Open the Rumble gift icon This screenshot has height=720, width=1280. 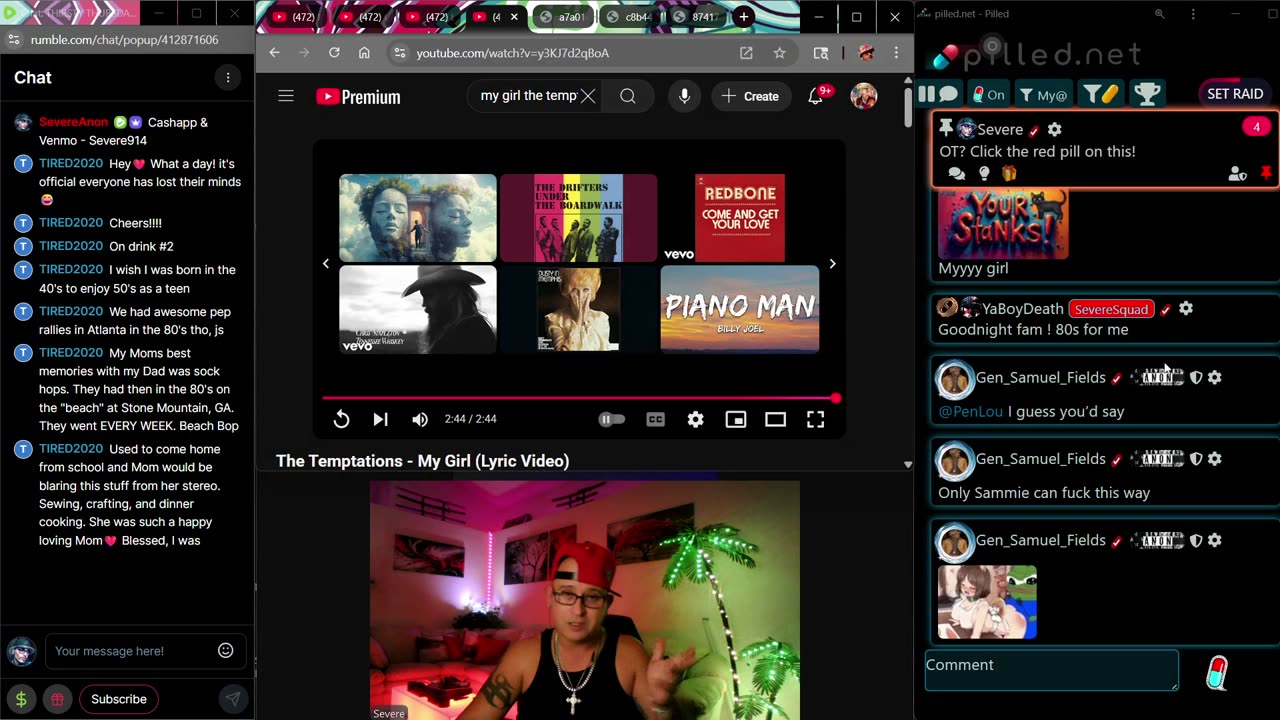(x=57, y=699)
